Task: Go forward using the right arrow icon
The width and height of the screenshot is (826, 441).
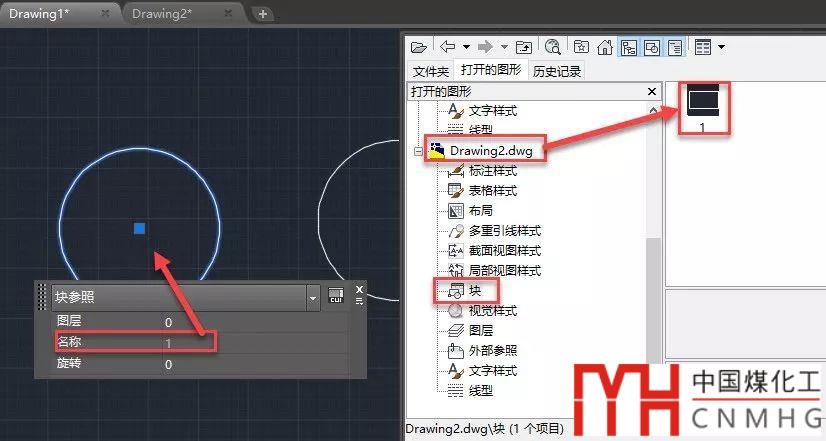Action: [485, 47]
